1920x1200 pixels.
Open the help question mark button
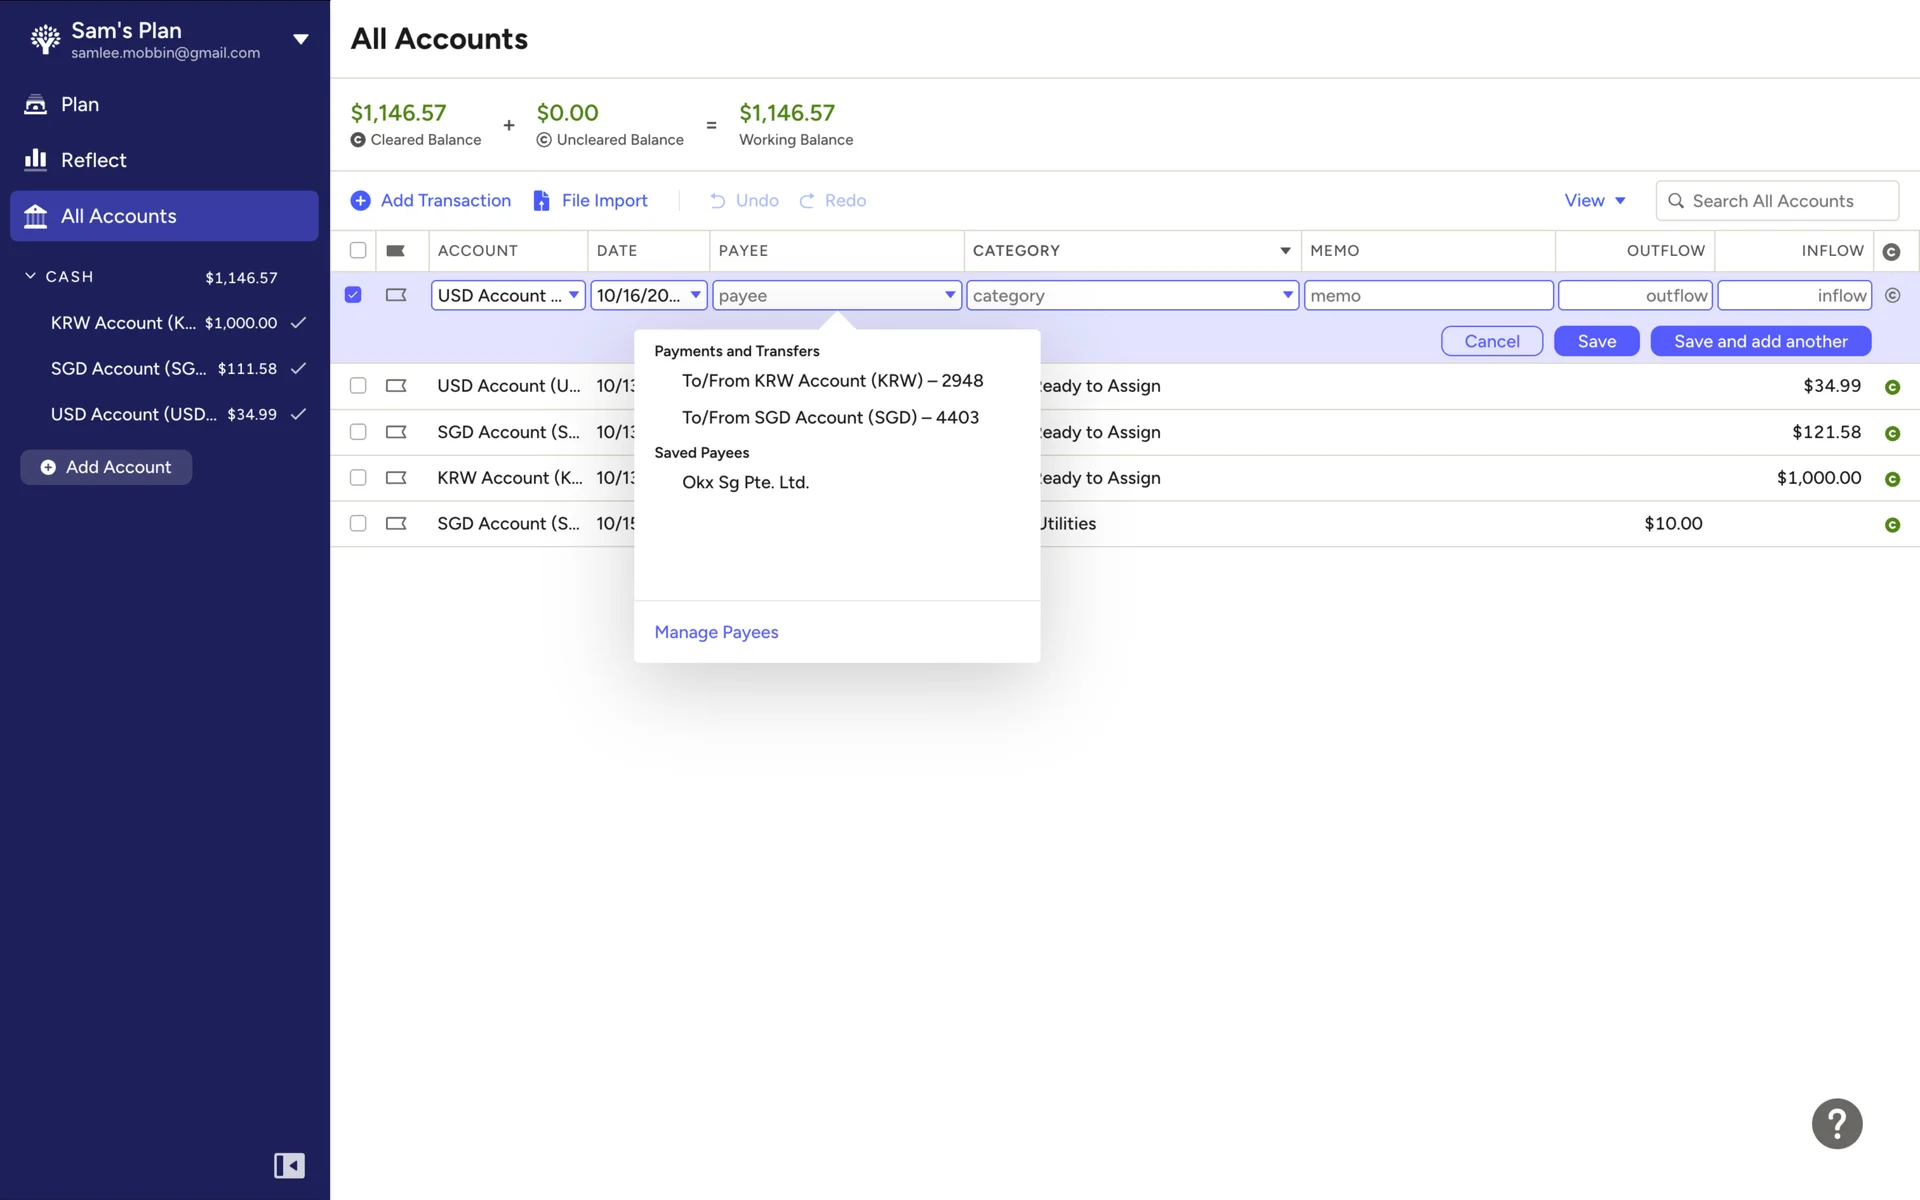[1836, 1123]
